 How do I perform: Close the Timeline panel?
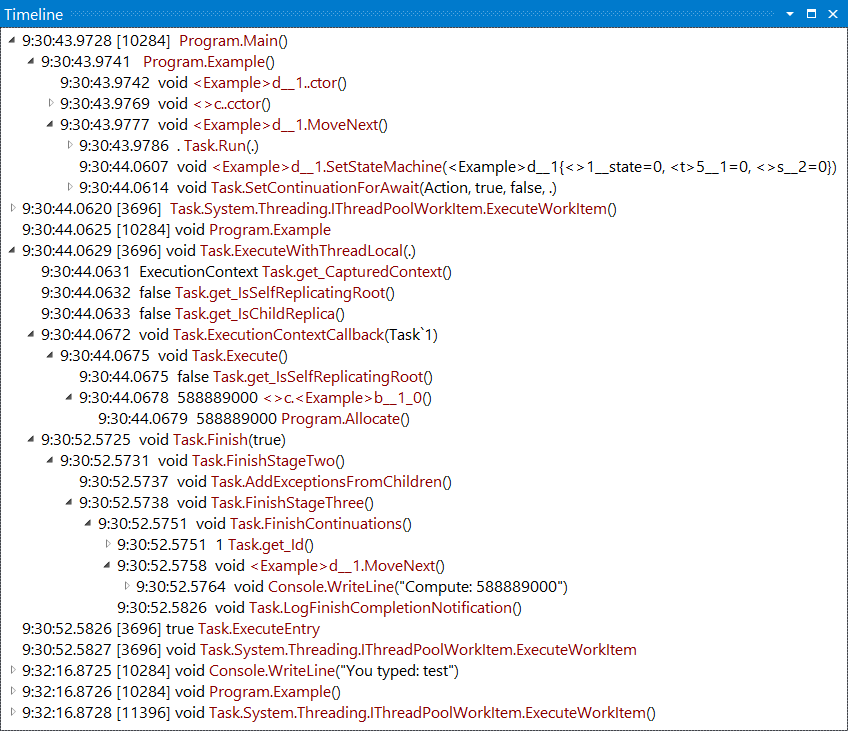(832, 14)
